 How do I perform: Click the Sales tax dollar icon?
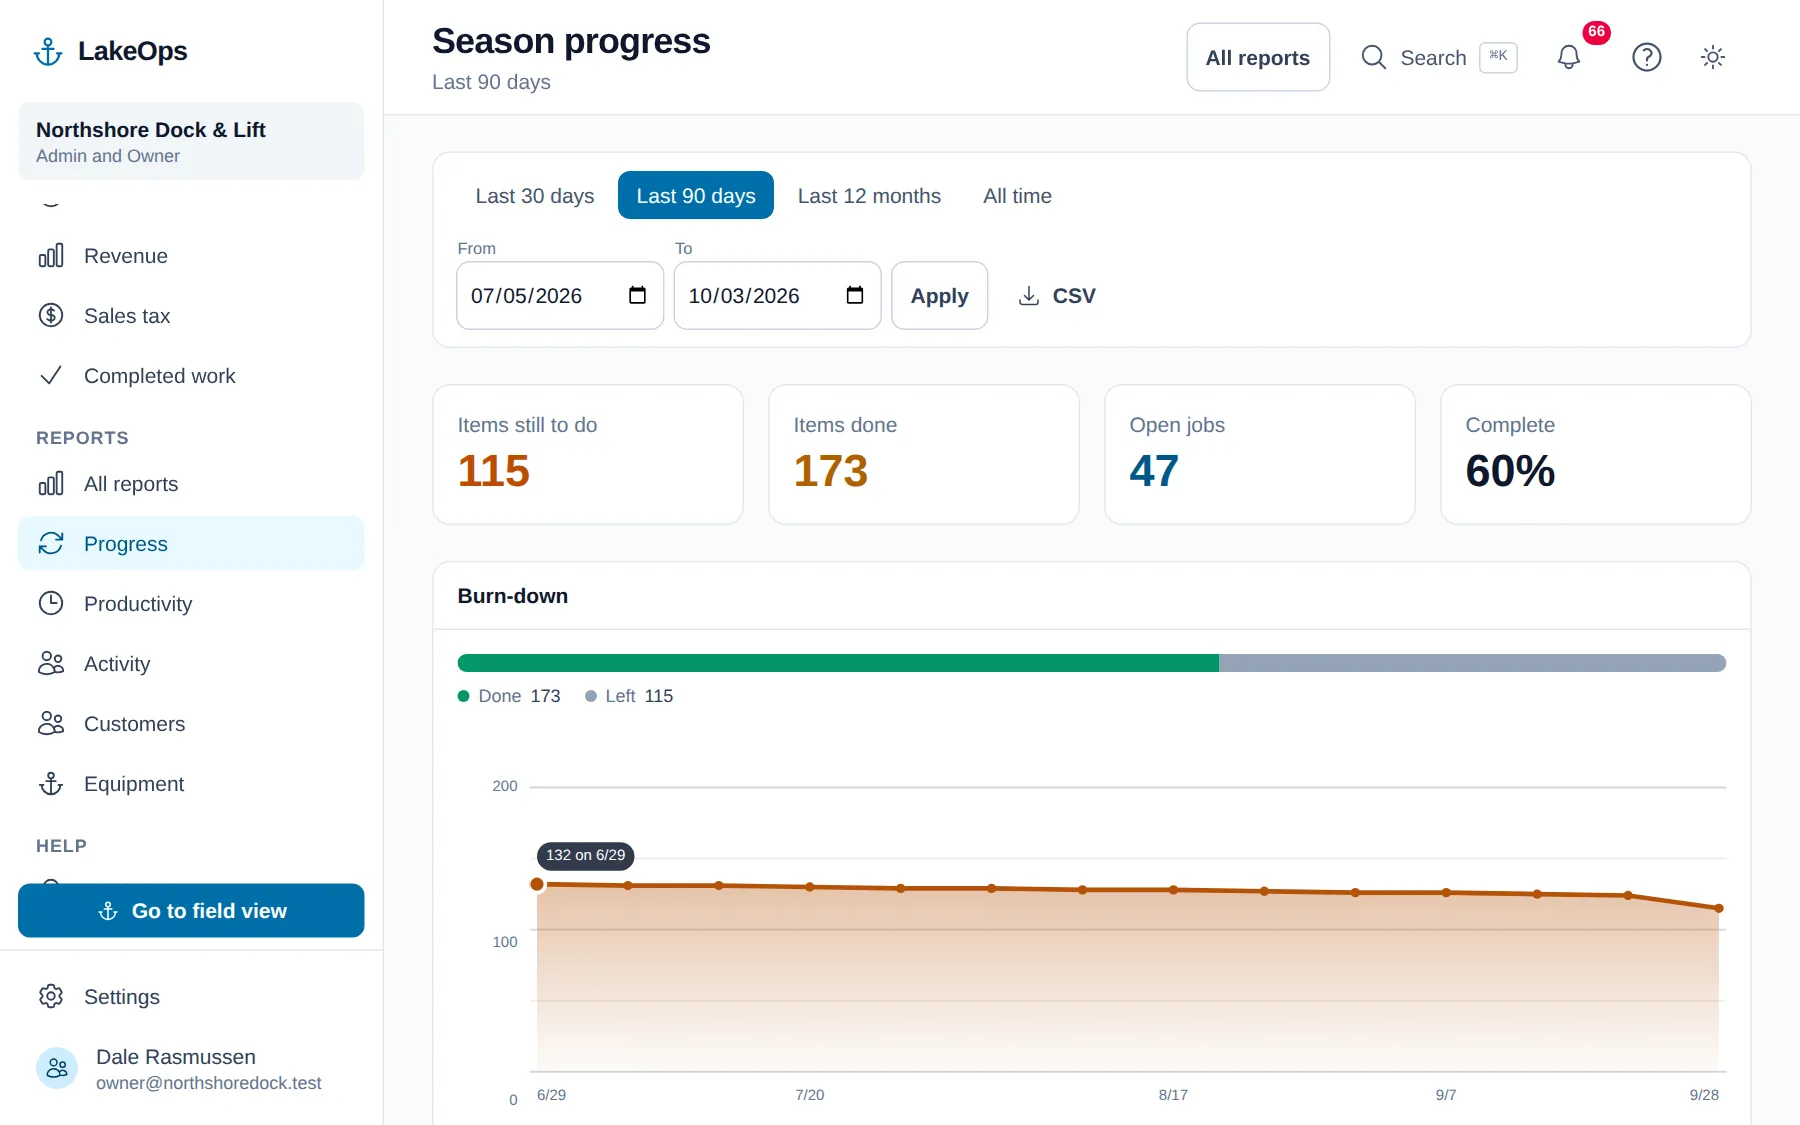[51, 316]
